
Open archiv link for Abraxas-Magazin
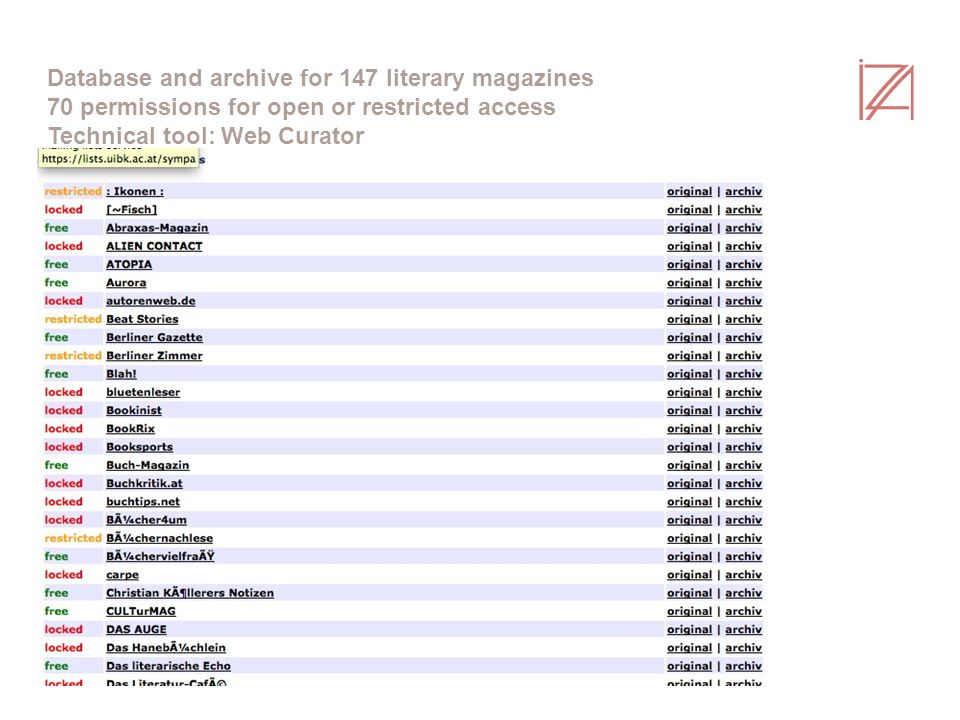(x=743, y=228)
